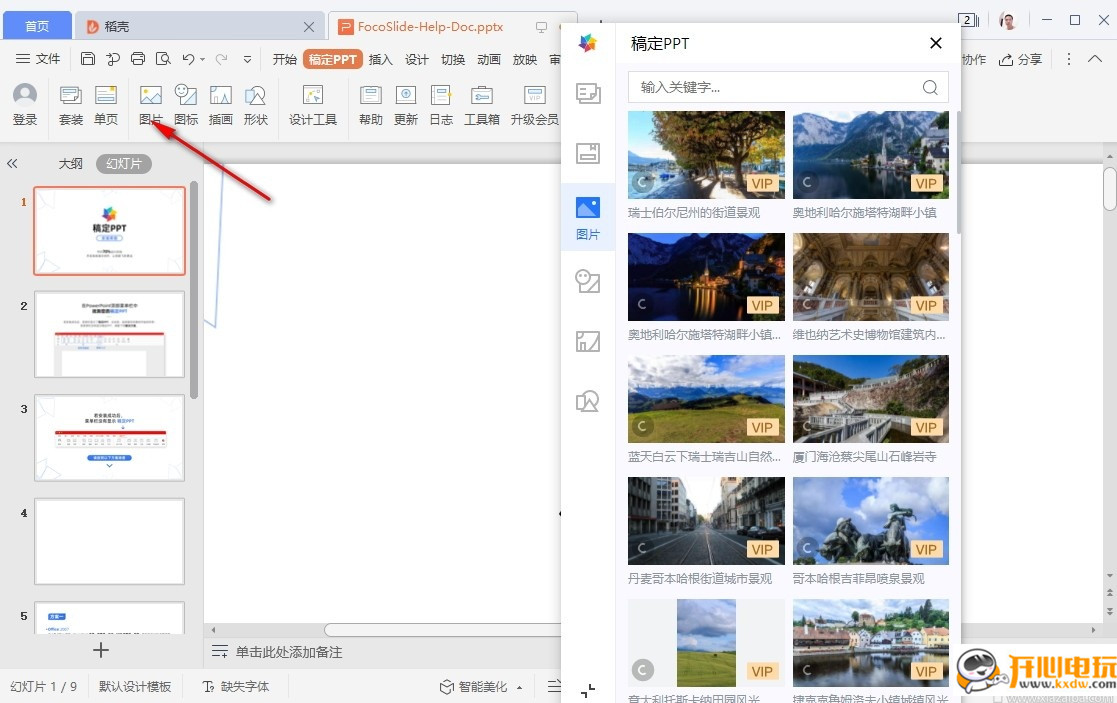Switch to the 幻灯片 tab above slide panel
This screenshot has height=703, width=1117.
point(123,163)
